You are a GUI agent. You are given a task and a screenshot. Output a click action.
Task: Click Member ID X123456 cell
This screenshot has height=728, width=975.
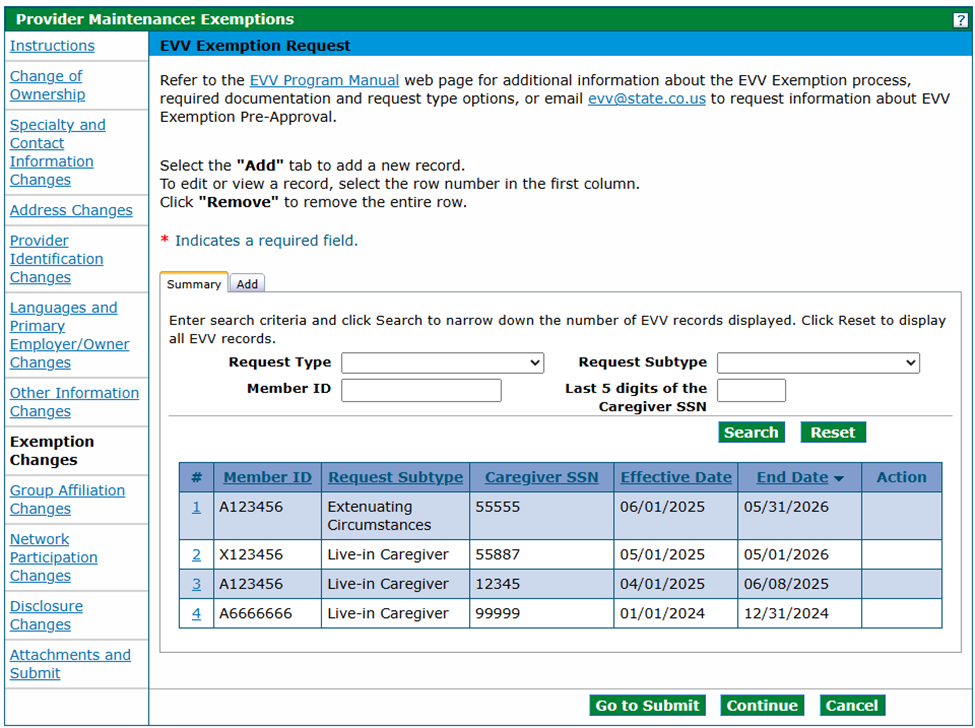[x=267, y=555]
